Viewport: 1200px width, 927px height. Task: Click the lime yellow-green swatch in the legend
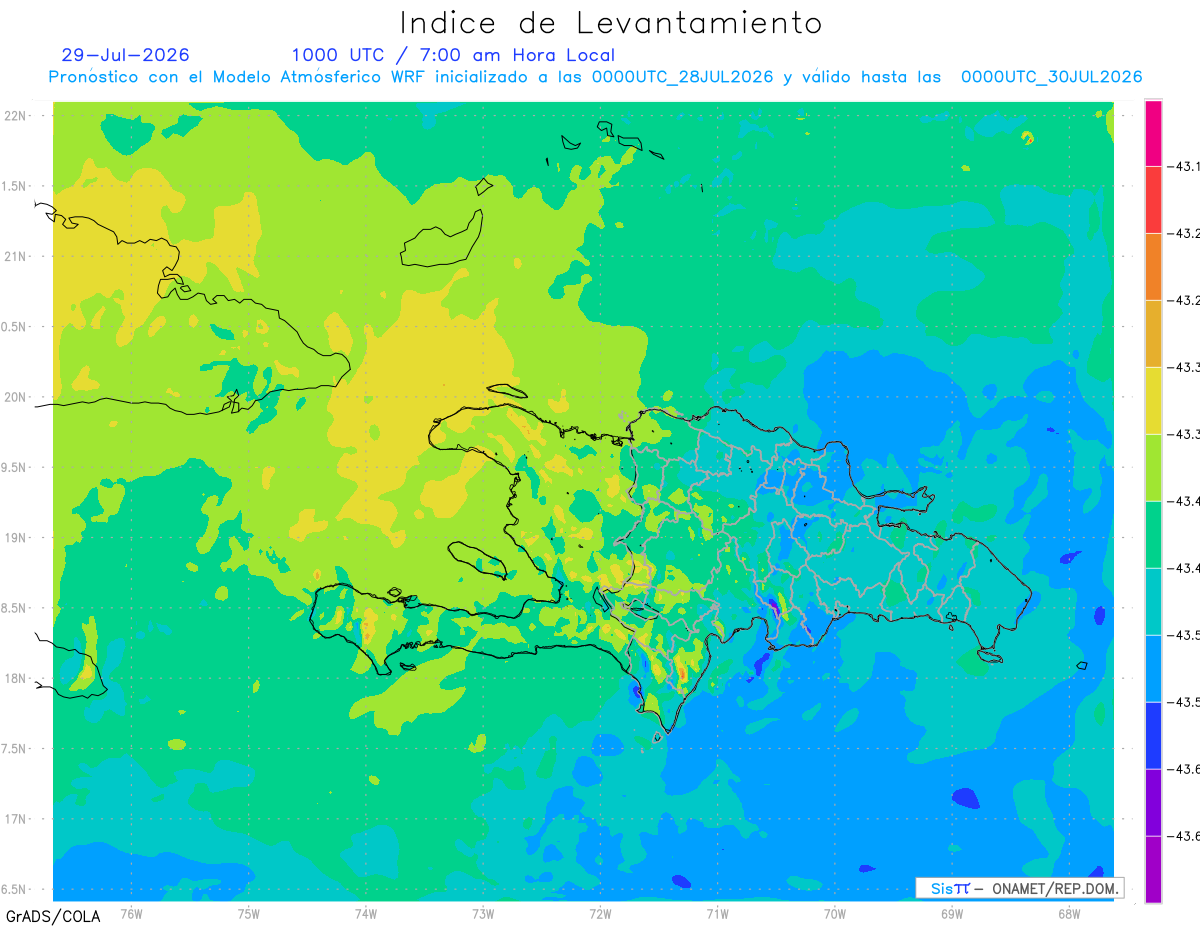pos(1153,467)
